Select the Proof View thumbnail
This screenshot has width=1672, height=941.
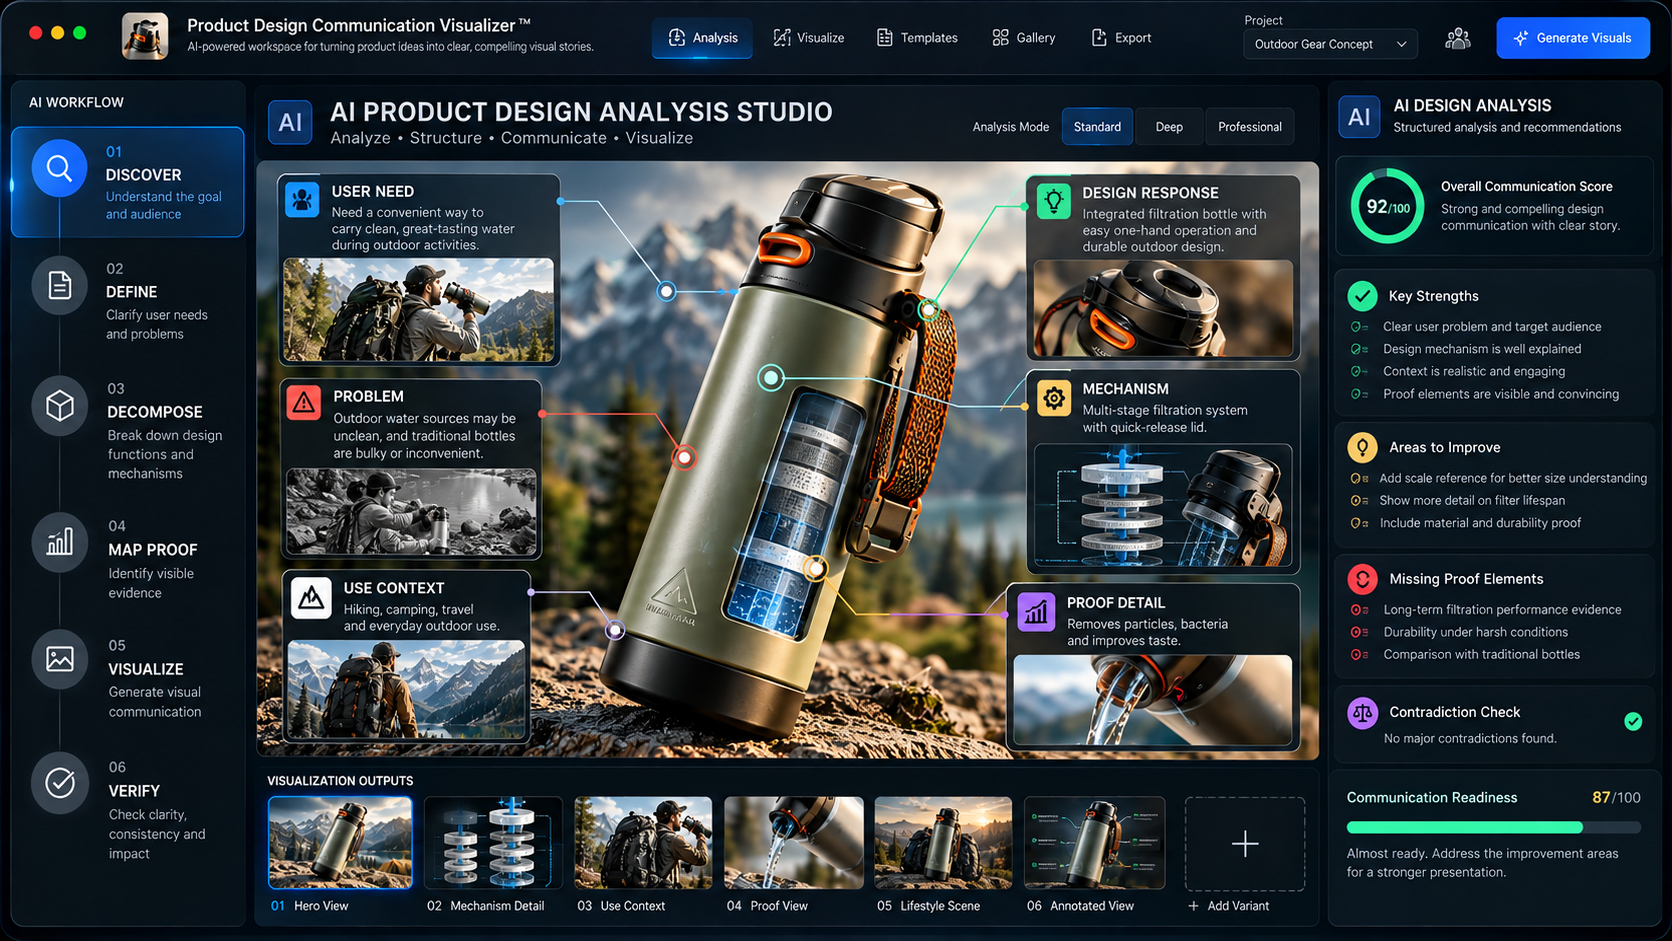(x=793, y=842)
